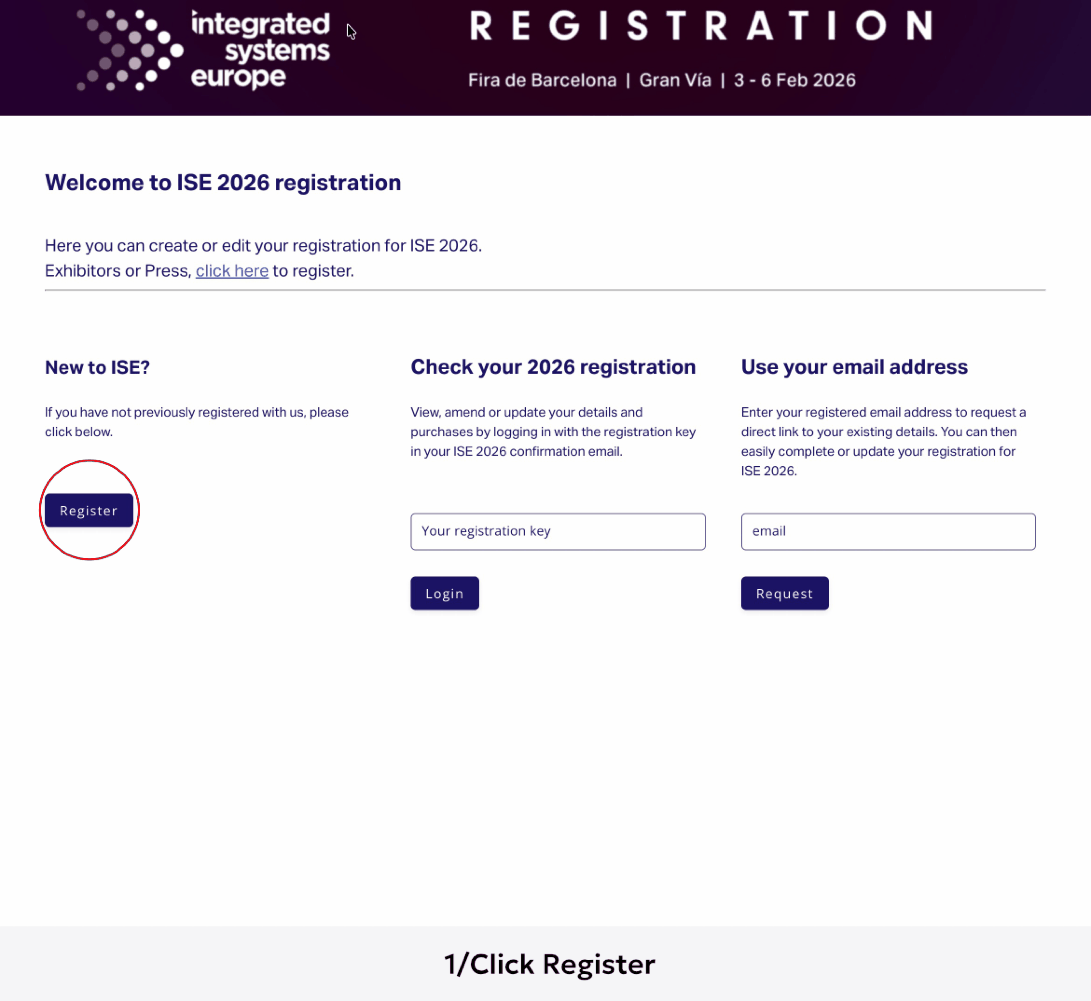
Task: Click the "Check your 2026 registration" heading
Action: click(553, 367)
